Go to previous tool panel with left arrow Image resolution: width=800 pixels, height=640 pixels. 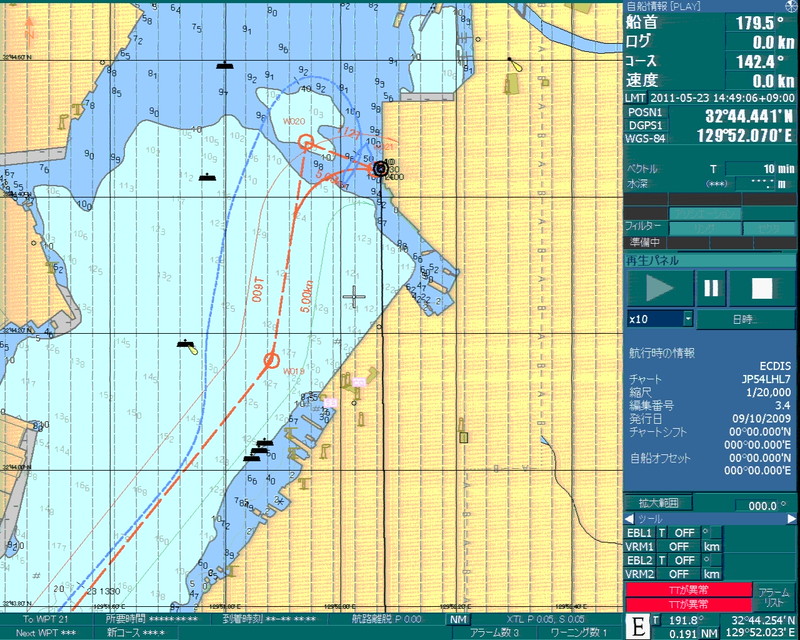pos(630,519)
